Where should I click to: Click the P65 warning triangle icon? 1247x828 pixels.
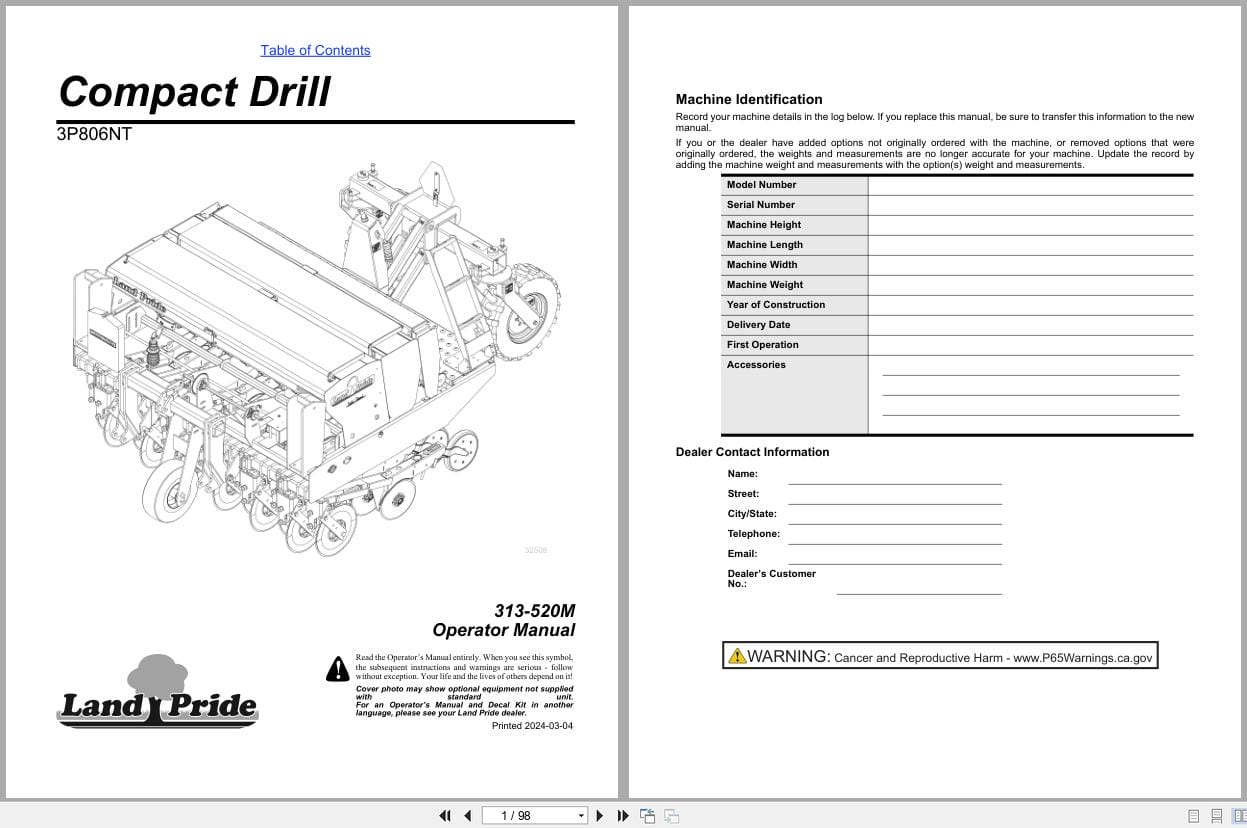pos(737,656)
